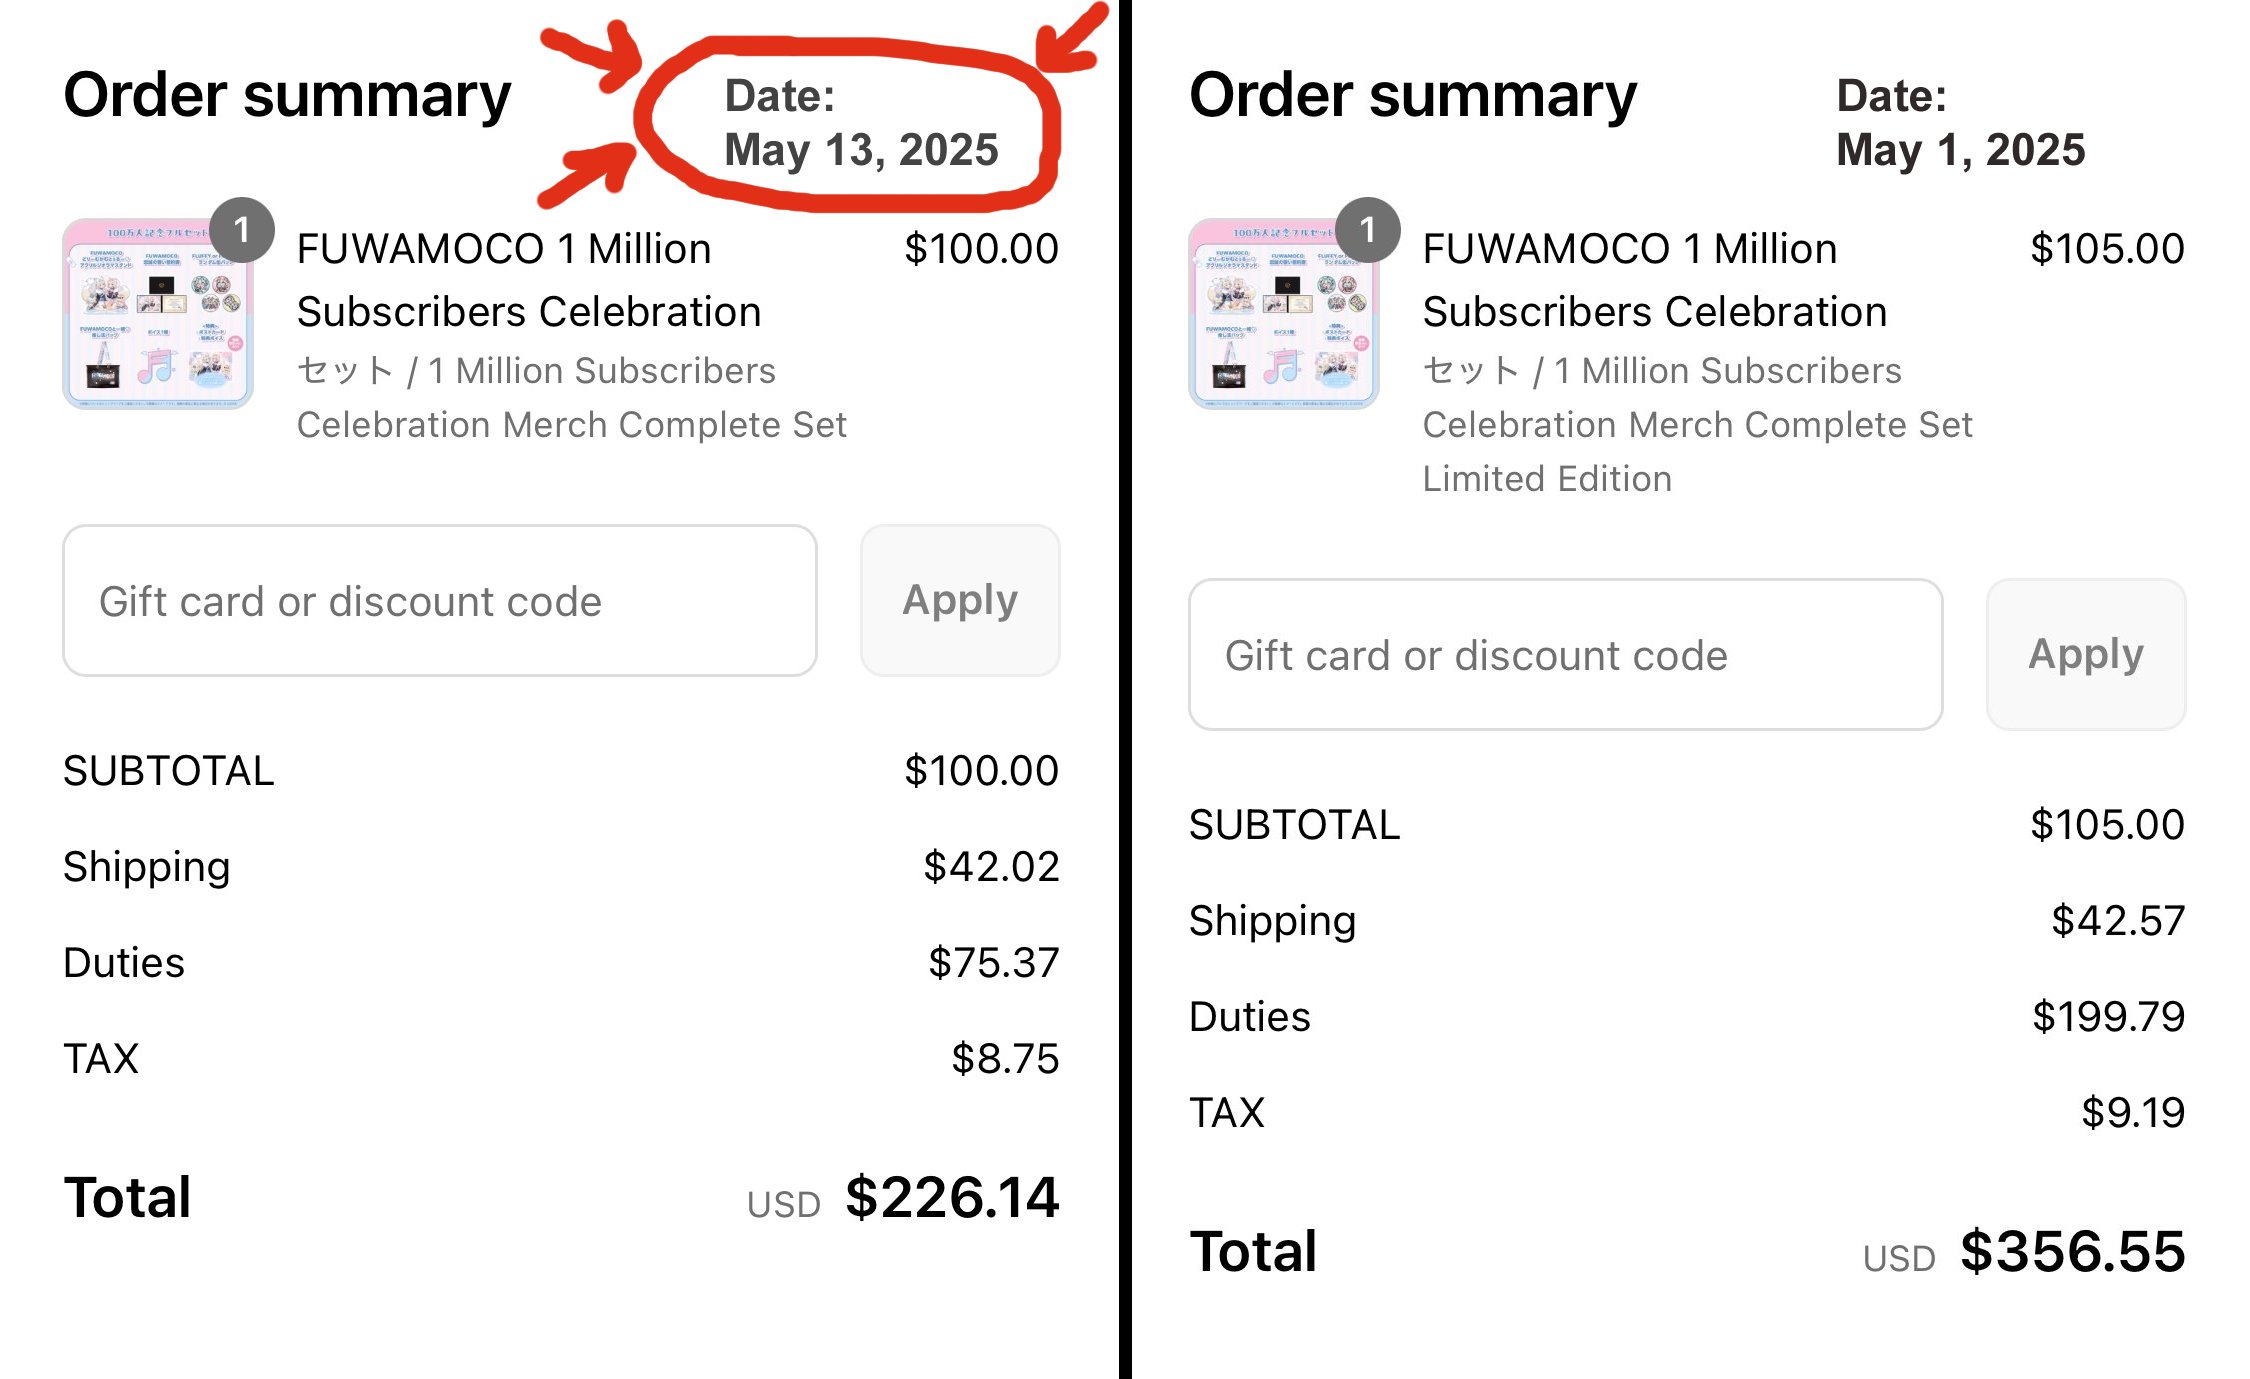Image resolution: width=2250 pixels, height=1379 pixels.
Task: Click the $75.37 duties amount
Action: tap(992, 962)
